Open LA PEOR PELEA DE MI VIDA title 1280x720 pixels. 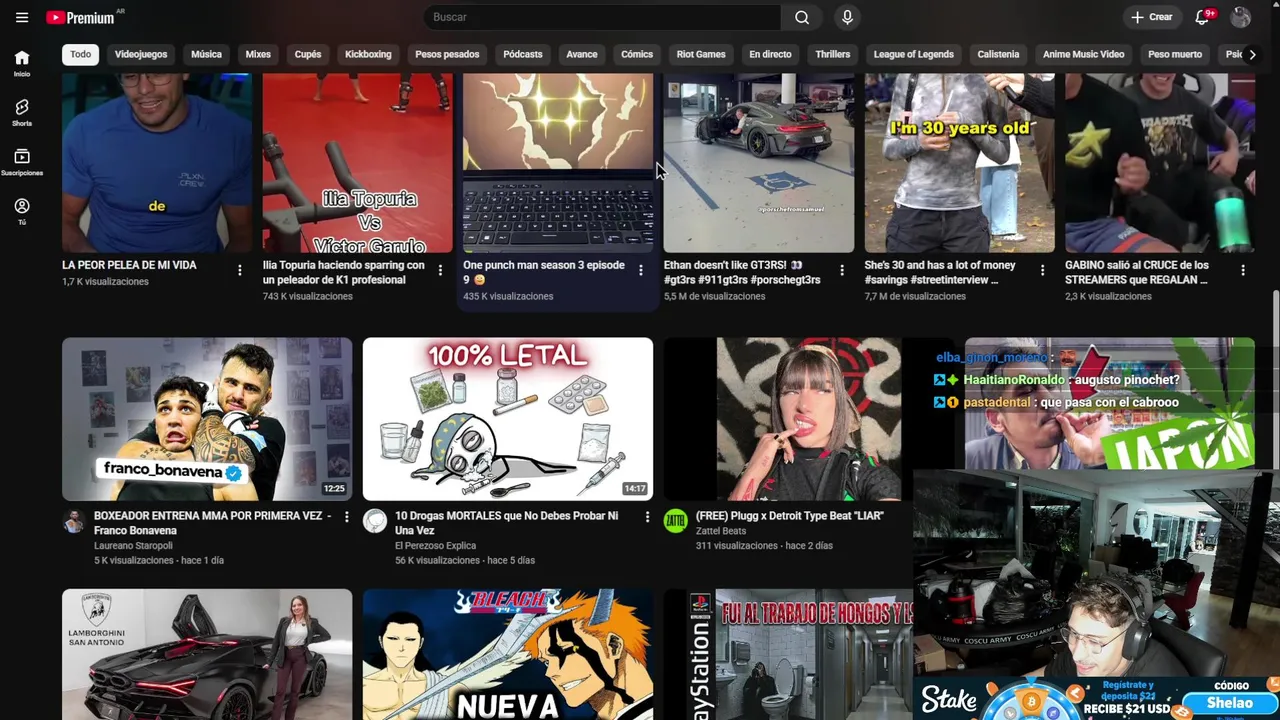[129, 265]
